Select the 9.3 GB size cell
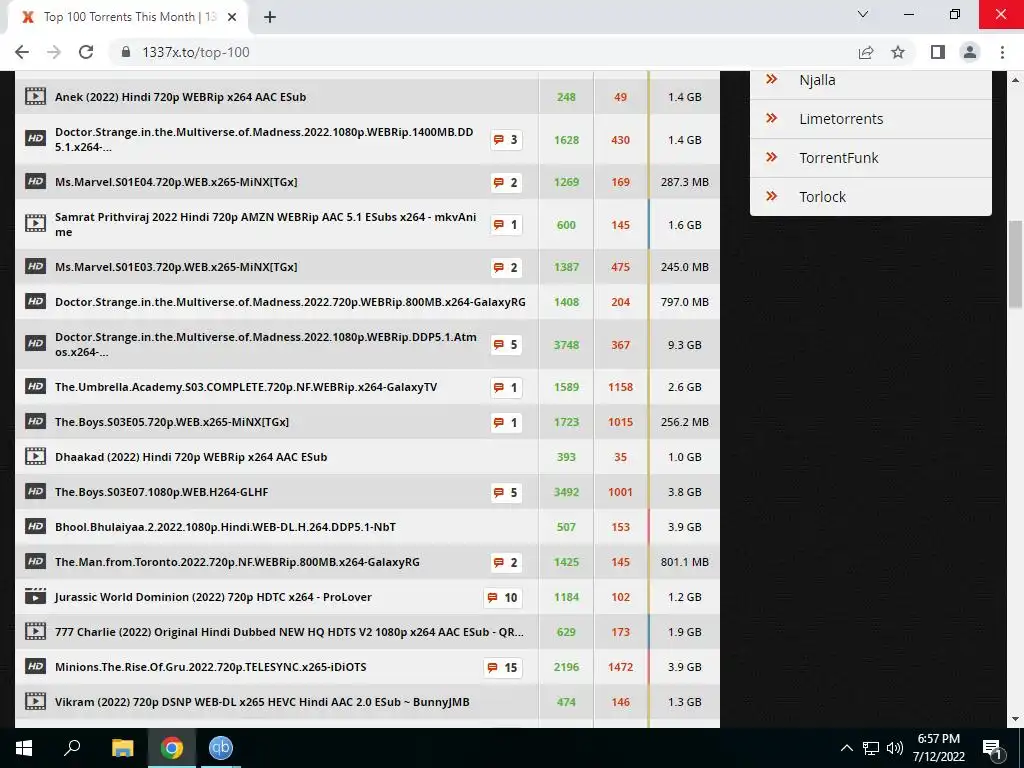 point(684,345)
